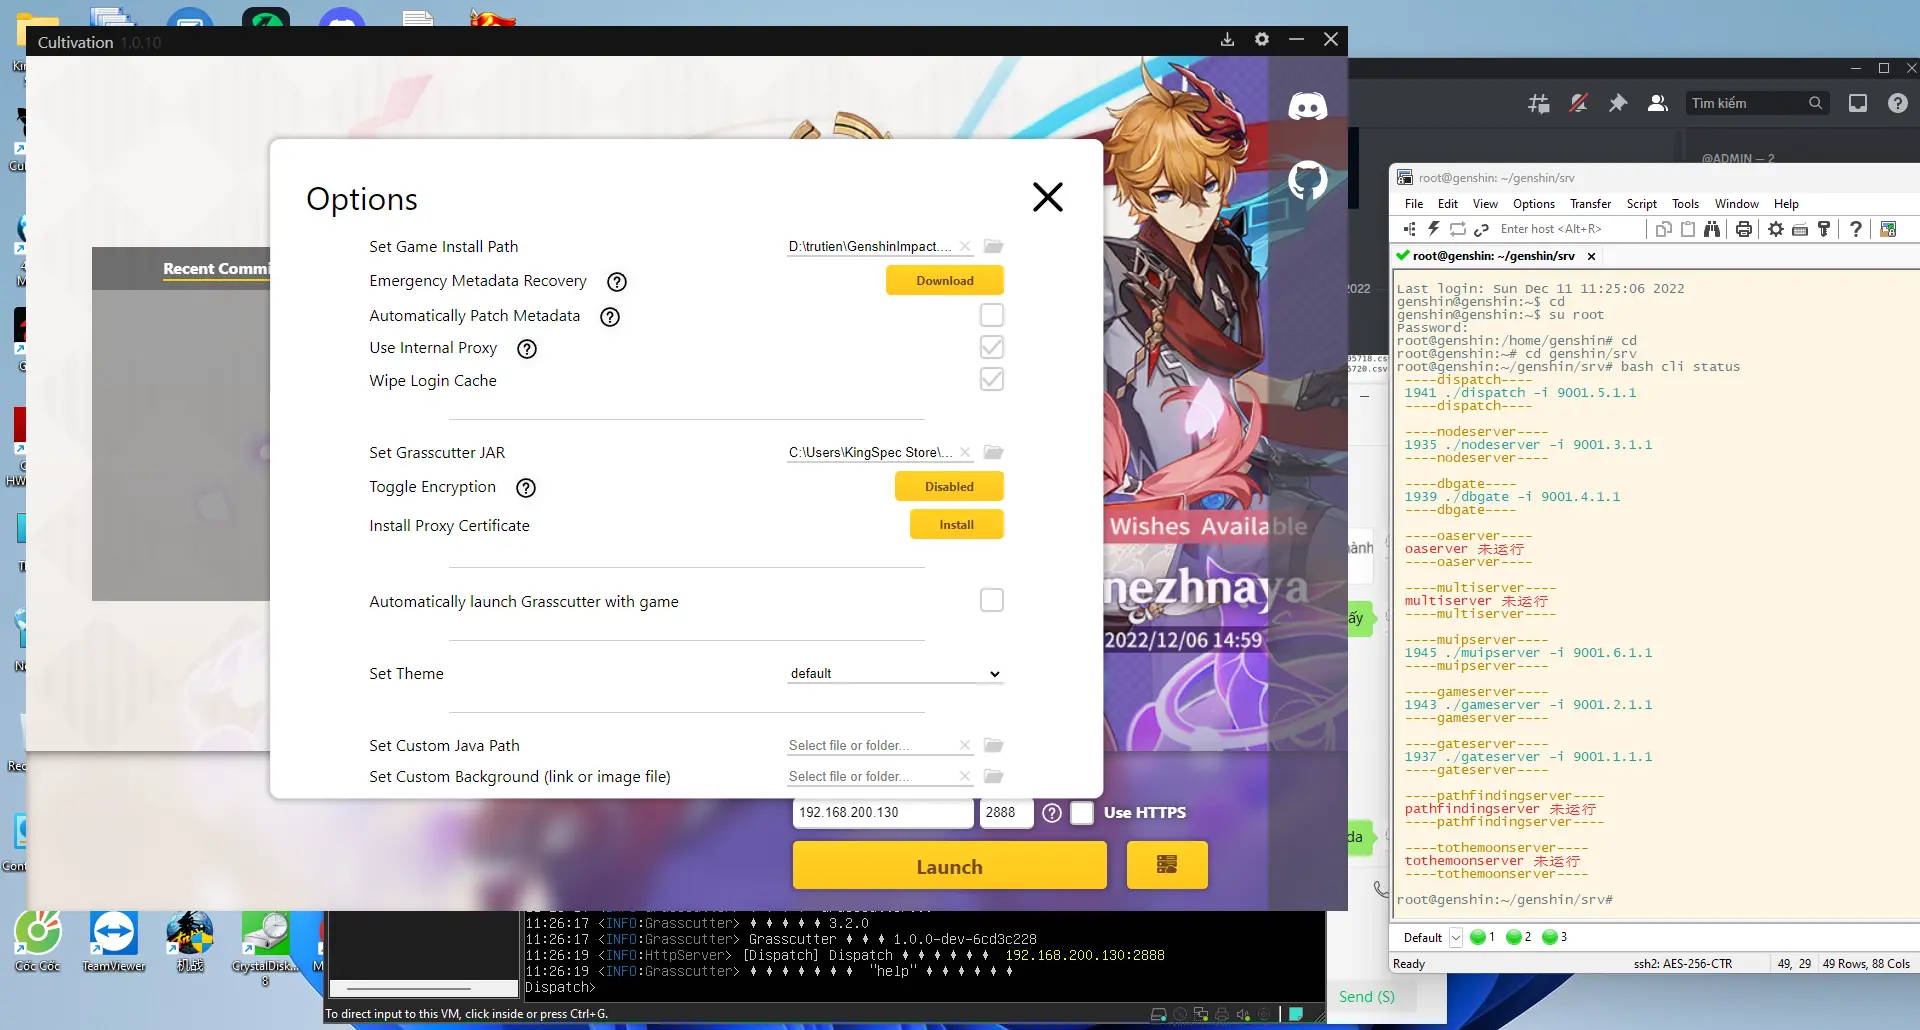This screenshot has width=1920, height=1030.
Task: Open Threads icon in Discord header
Action: (1538, 103)
